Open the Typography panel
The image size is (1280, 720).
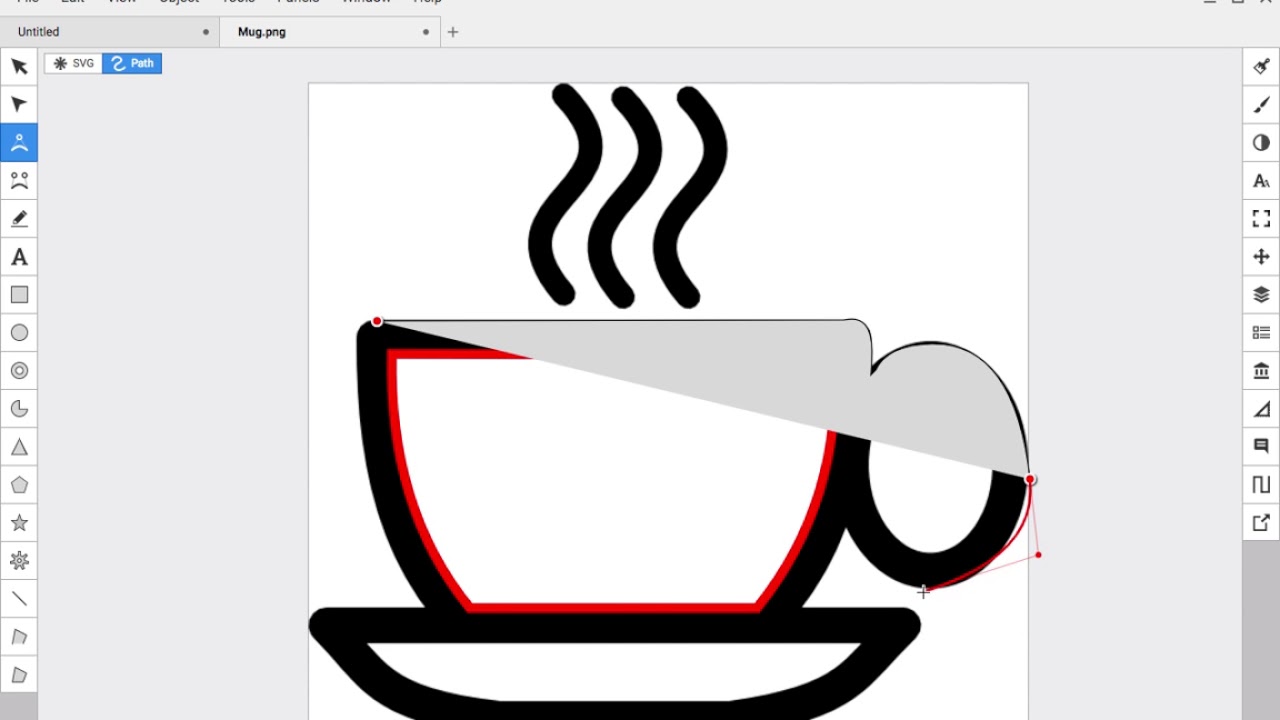pos(1261,181)
